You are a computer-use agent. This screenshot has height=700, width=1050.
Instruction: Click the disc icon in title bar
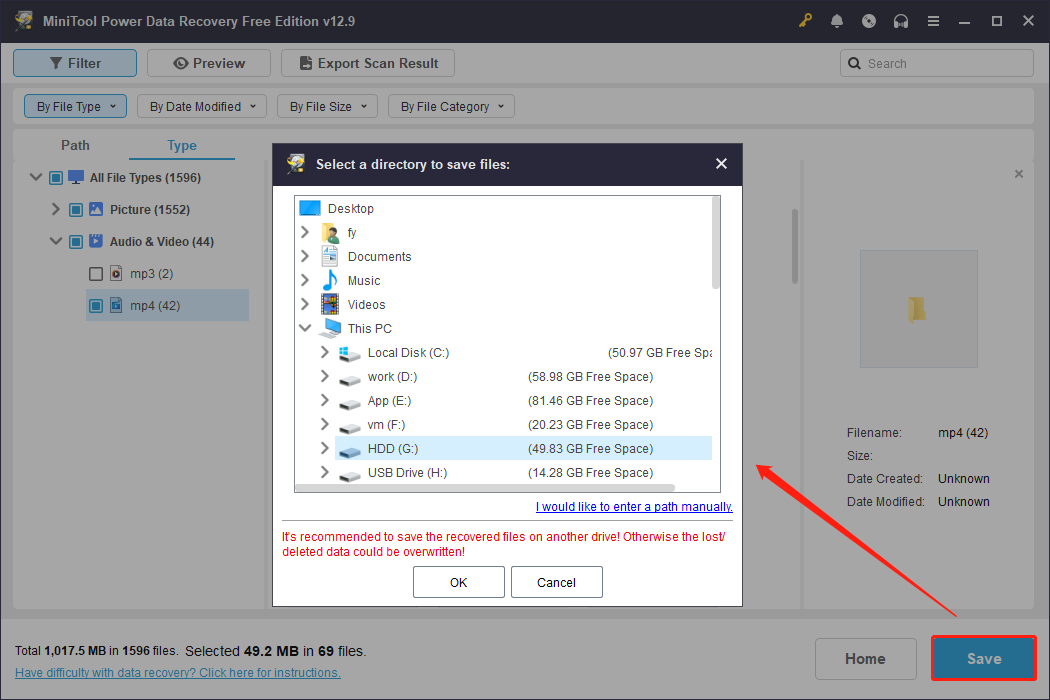(x=869, y=21)
